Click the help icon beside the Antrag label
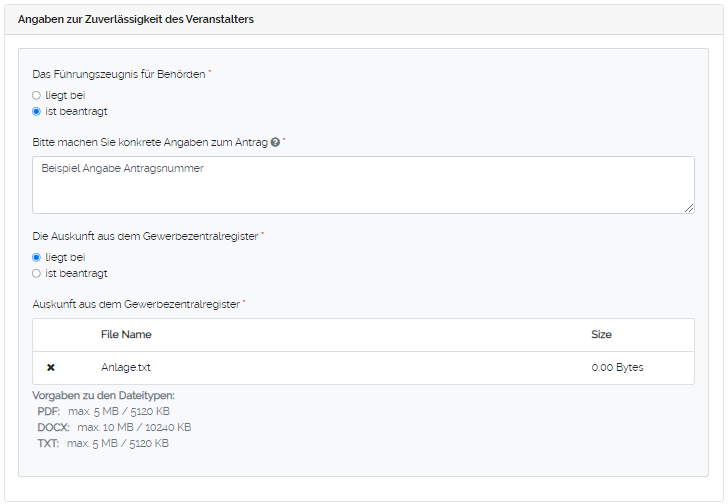The height and width of the screenshot is (504, 728). pos(275,143)
